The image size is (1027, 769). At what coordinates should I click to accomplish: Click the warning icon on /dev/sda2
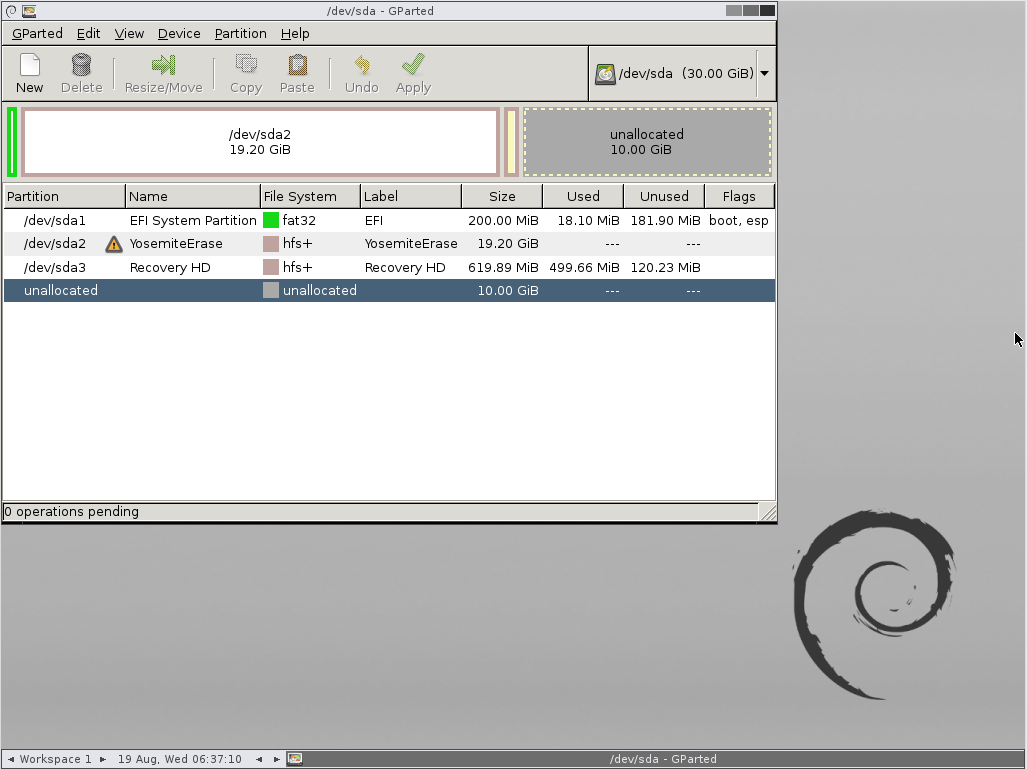coord(114,244)
